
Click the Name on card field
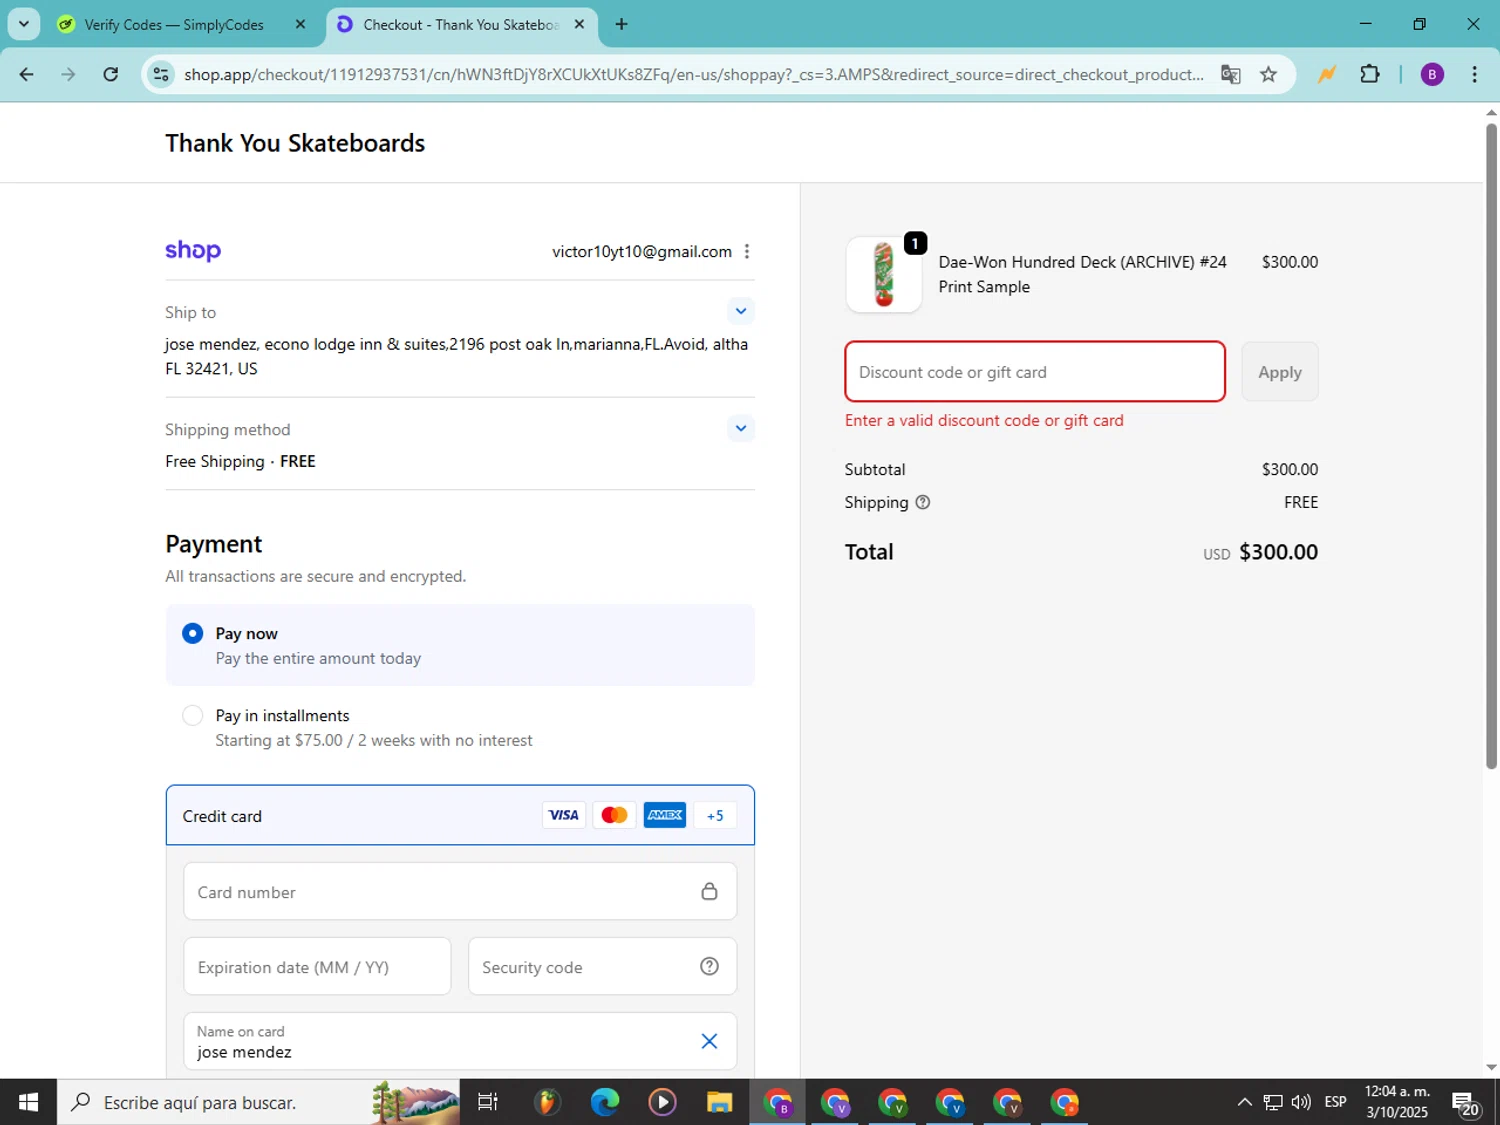point(460,1041)
